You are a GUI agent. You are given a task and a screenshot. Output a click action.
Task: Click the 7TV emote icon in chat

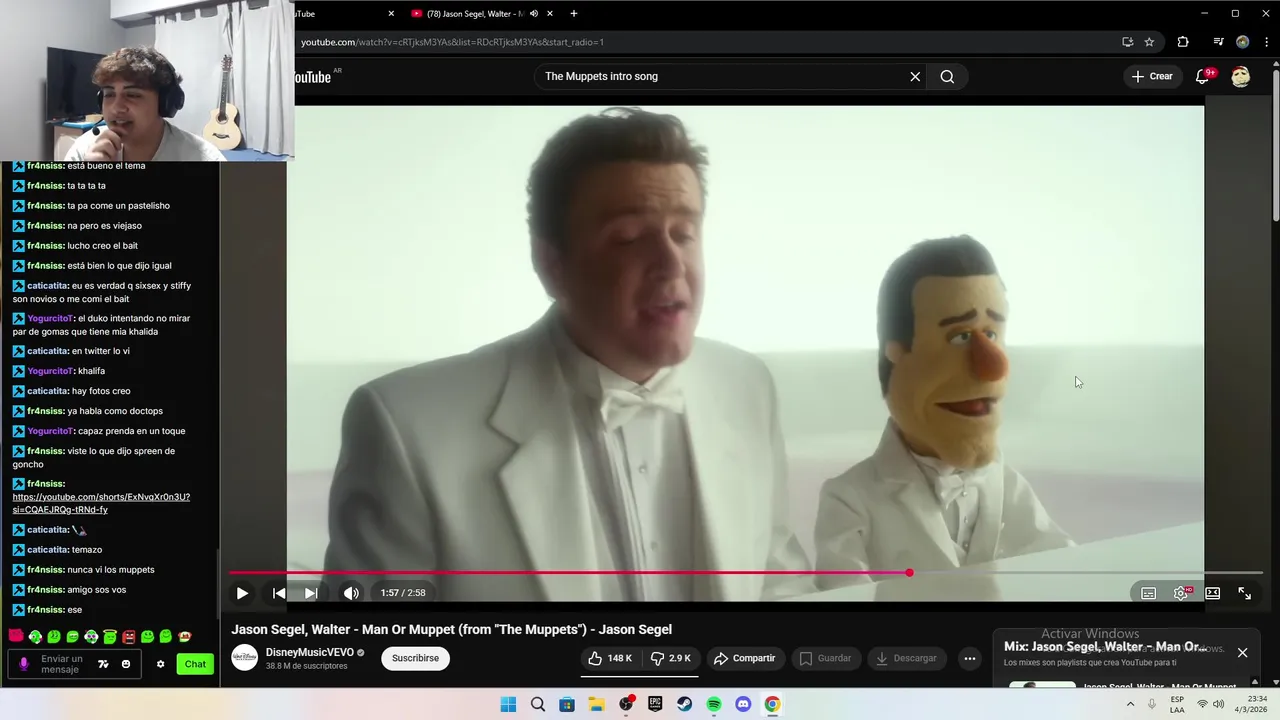click(103, 664)
